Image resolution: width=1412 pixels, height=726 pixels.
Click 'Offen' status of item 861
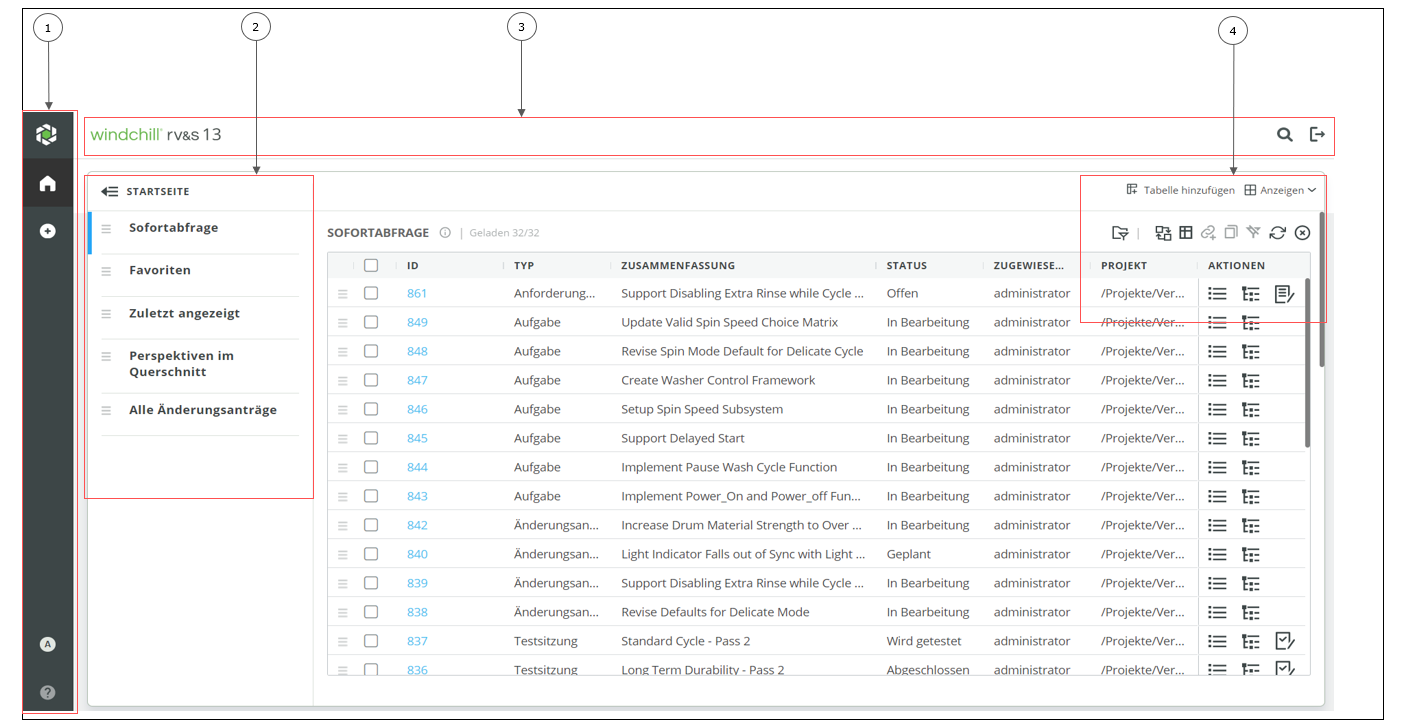tap(902, 294)
